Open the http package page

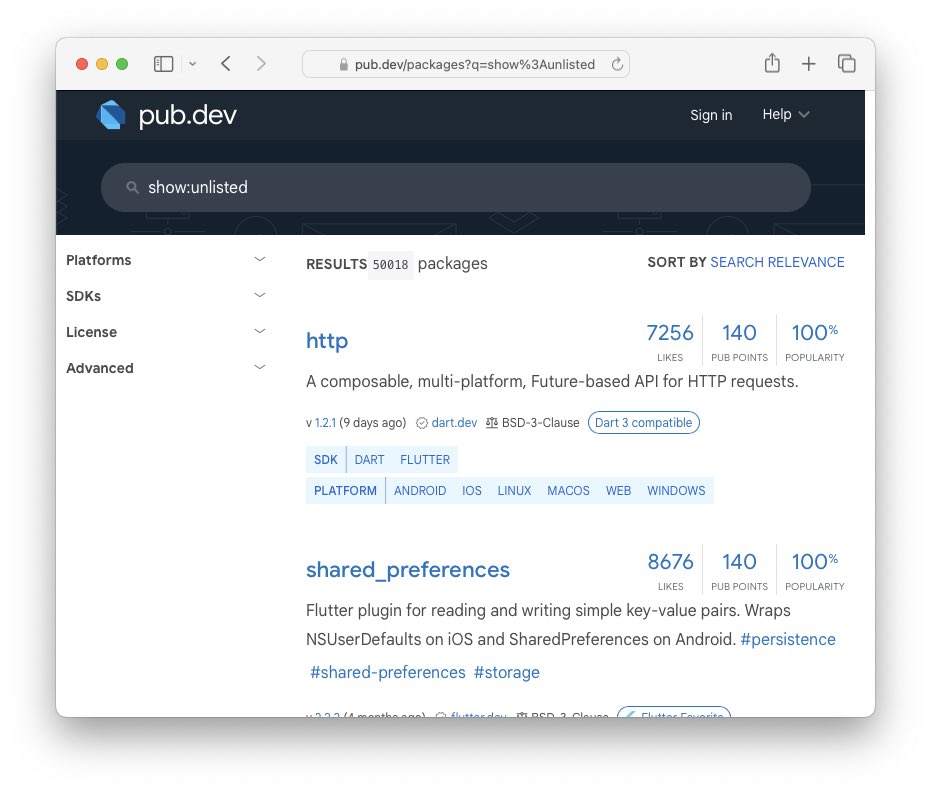(327, 341)
